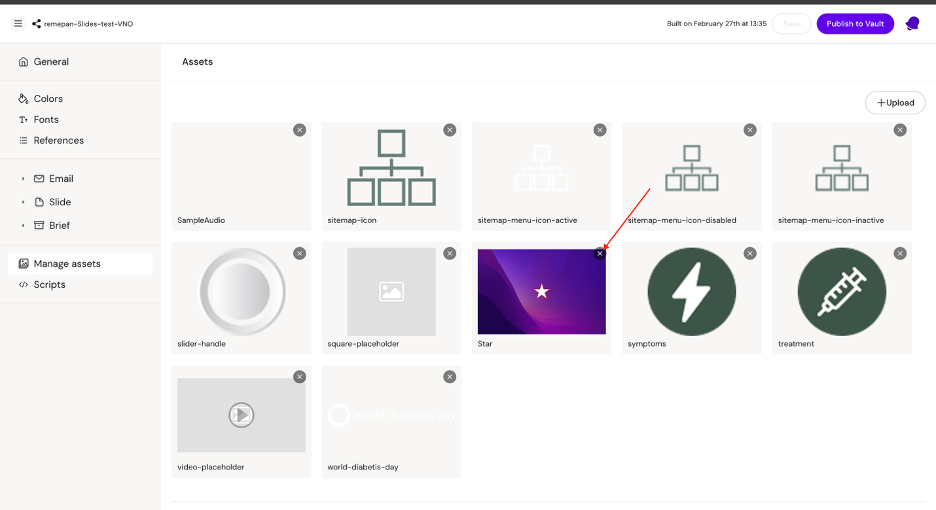Click the SampleAudio label
The image size is (936, 510).
tap(201, 220)
